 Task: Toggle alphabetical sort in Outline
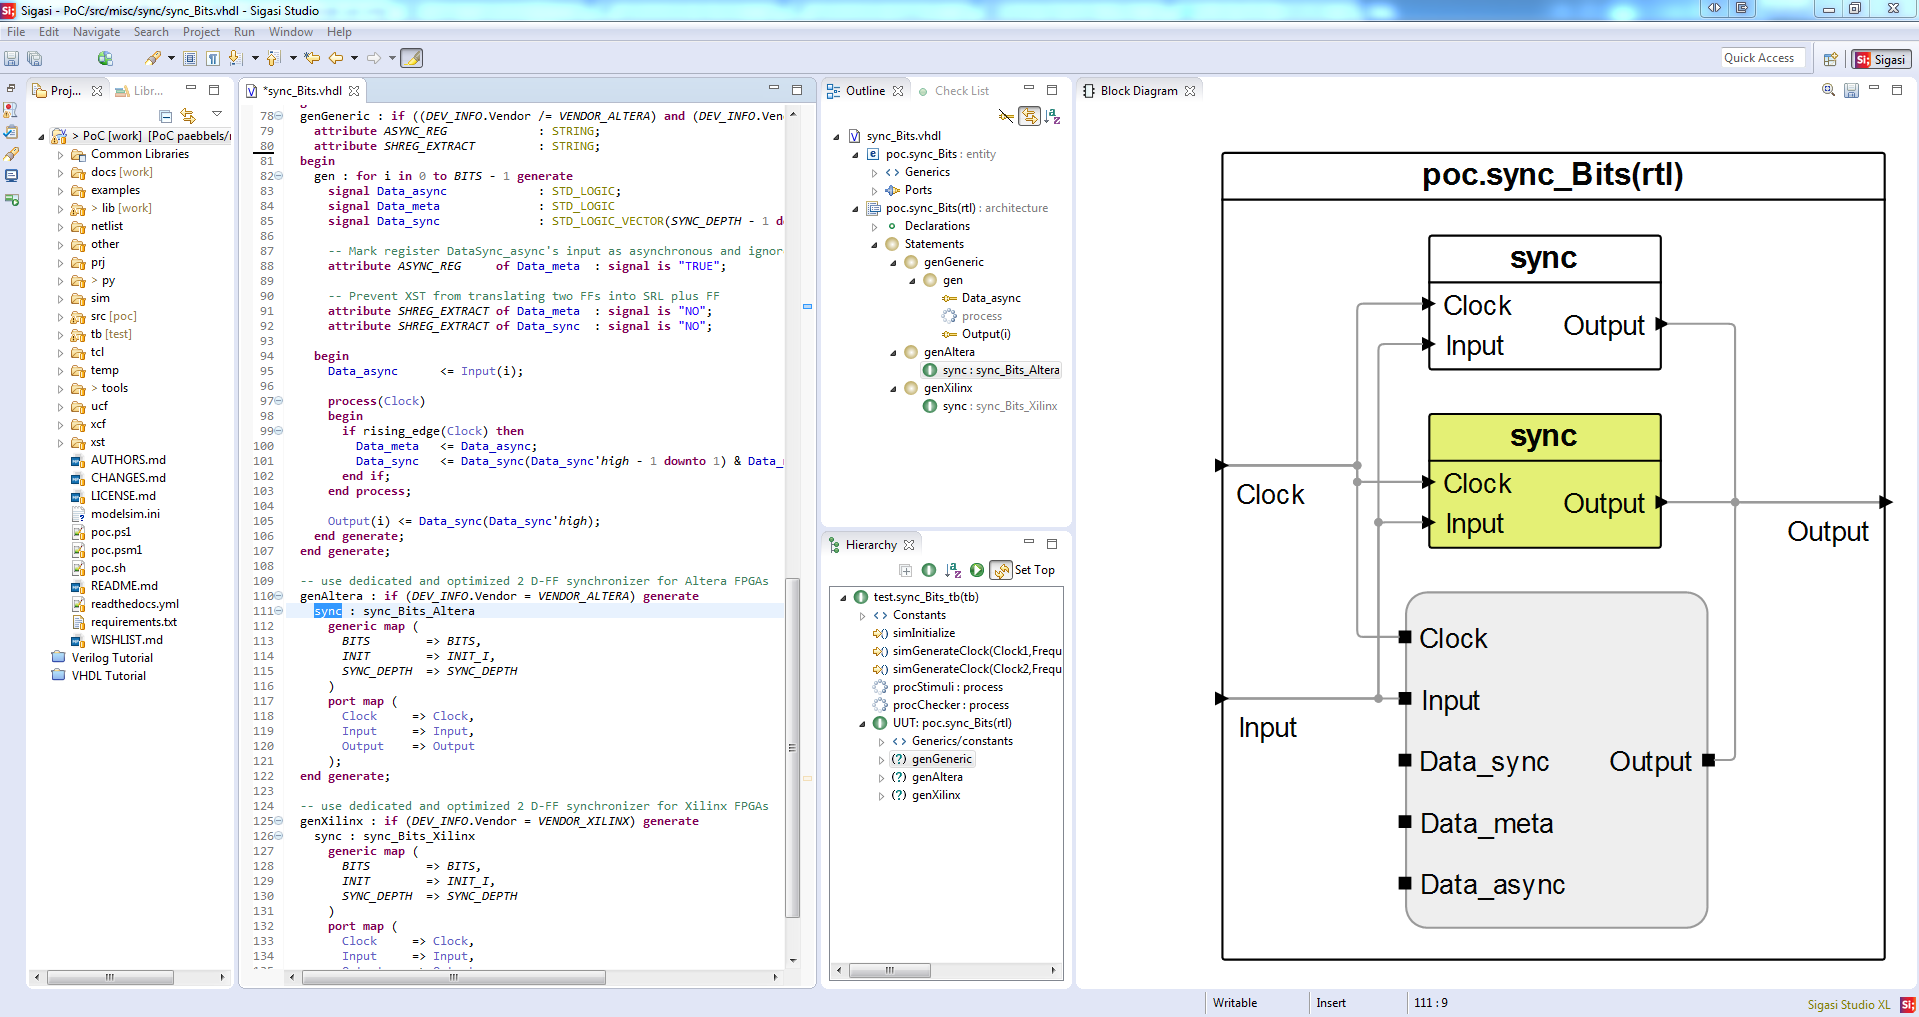click(1053, 116)
